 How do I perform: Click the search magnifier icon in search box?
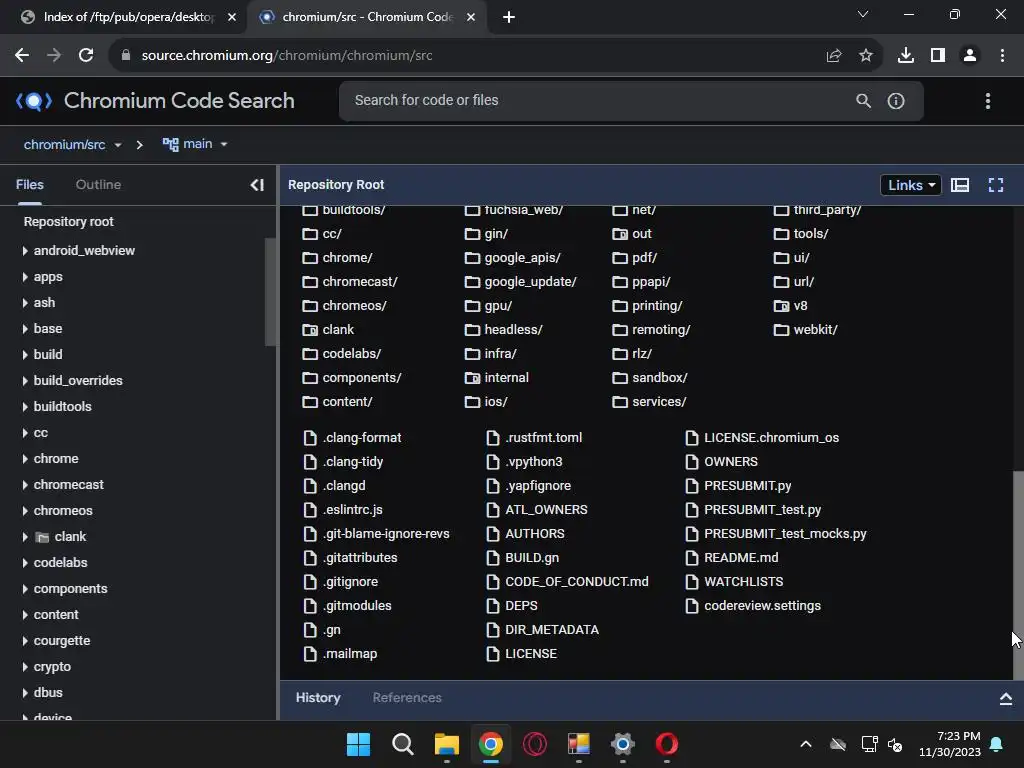[x=863, y=101]
